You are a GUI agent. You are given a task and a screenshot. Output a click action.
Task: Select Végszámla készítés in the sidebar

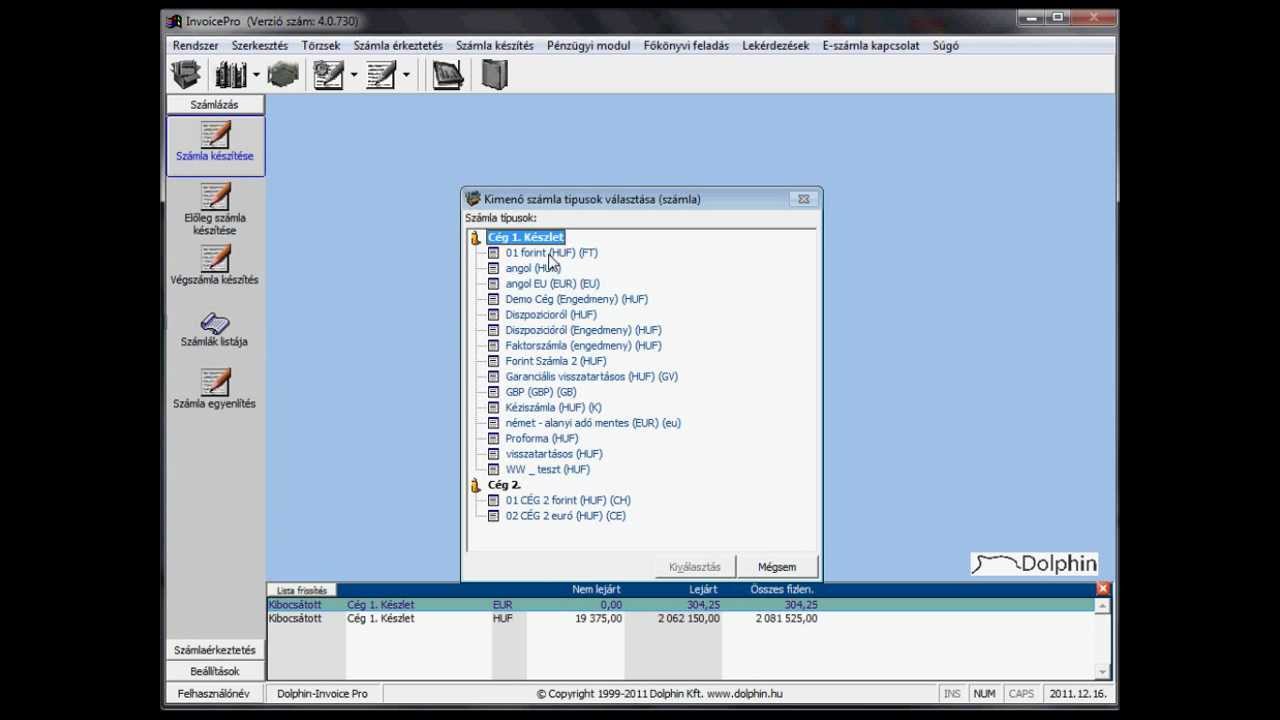click(x=215, y=265)
